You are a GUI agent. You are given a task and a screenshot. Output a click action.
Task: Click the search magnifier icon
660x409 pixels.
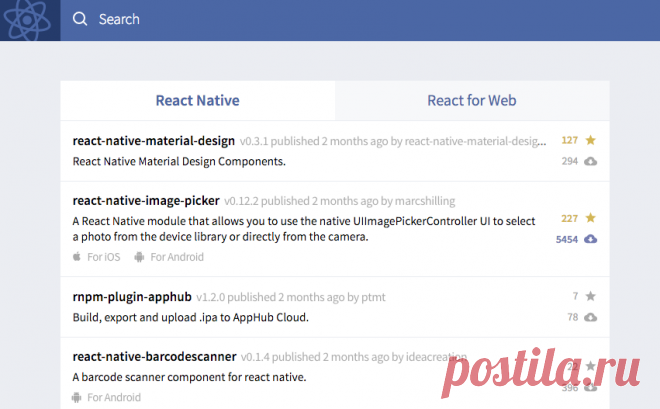click(80, 19)
